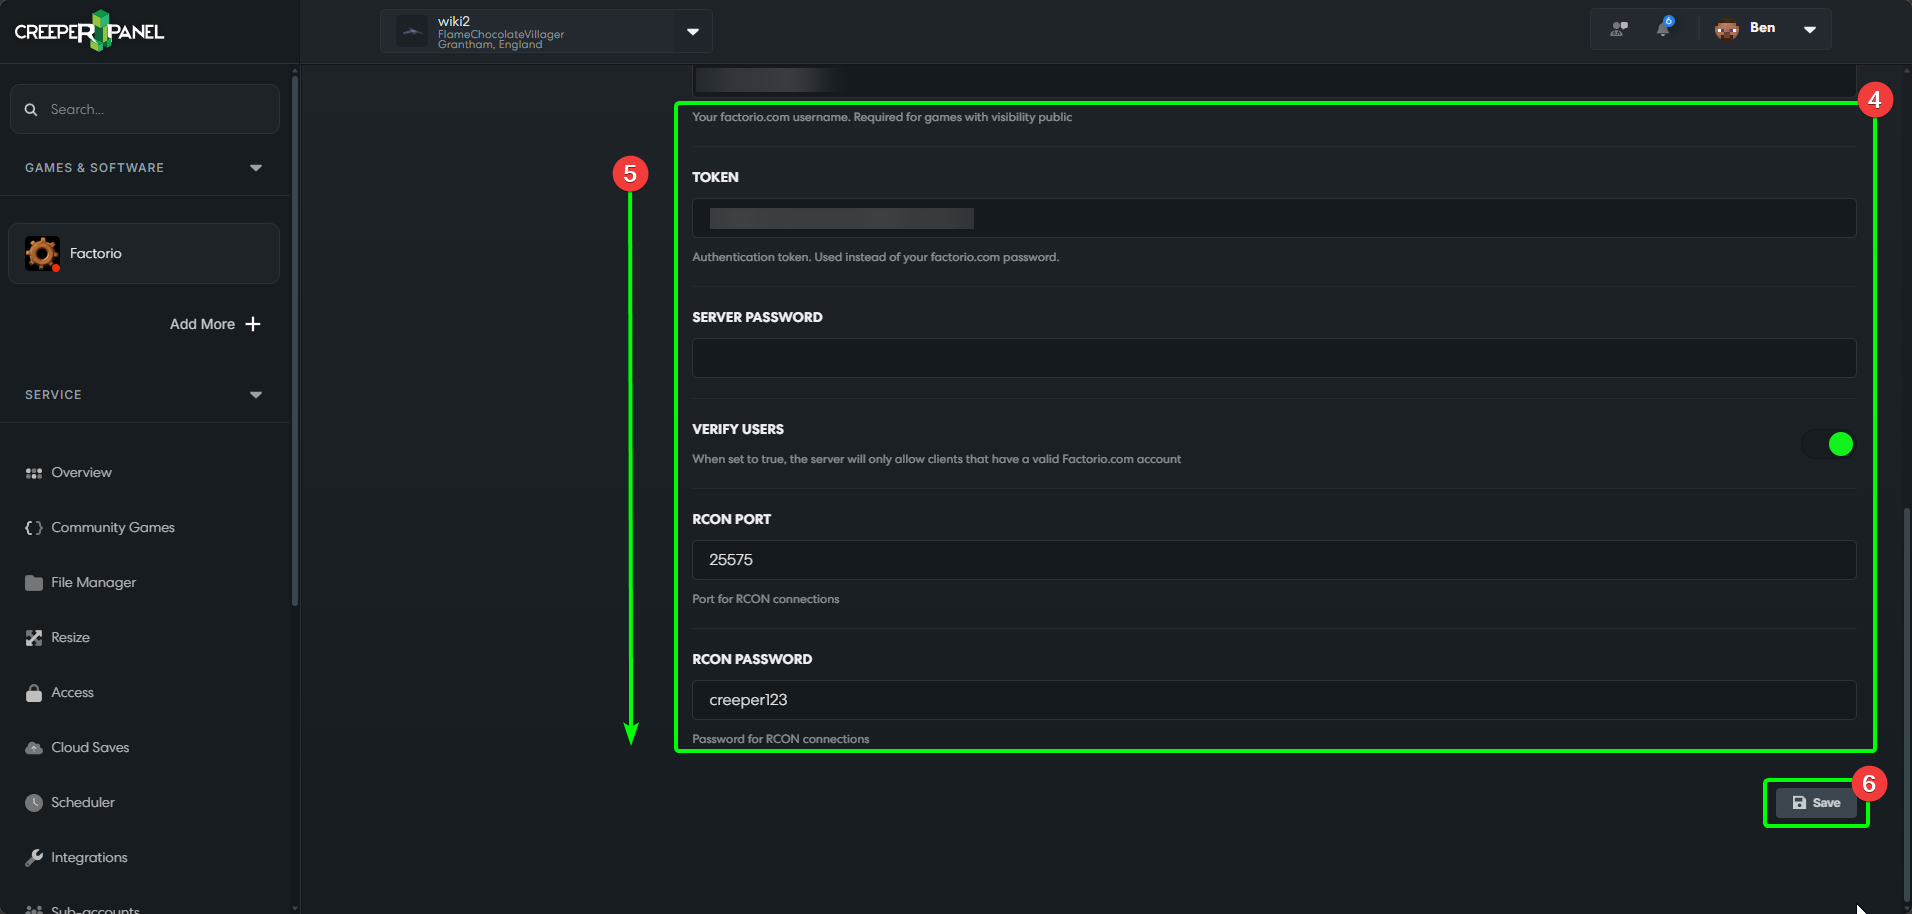Select the Cloud Saves icon
The image size is (1912, 914).
33,747
